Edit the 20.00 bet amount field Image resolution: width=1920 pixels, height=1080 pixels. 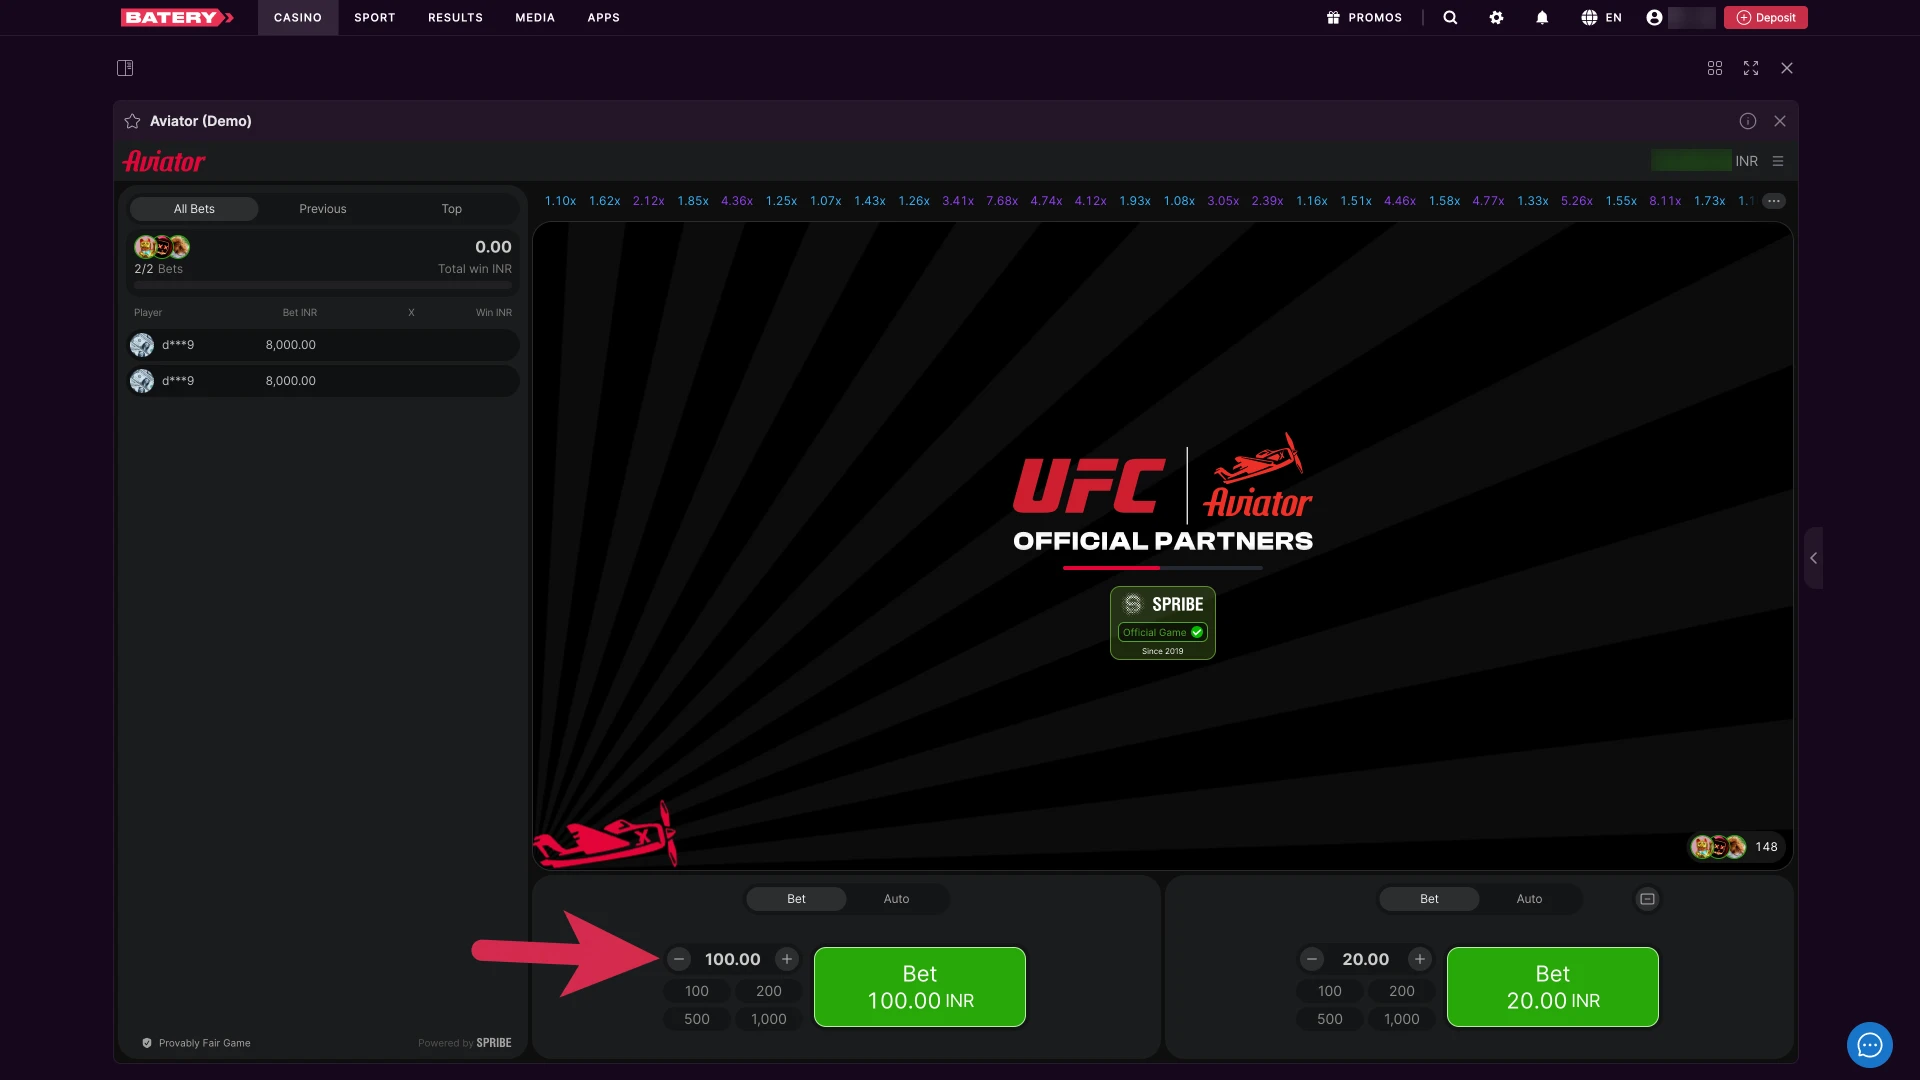1366,959
